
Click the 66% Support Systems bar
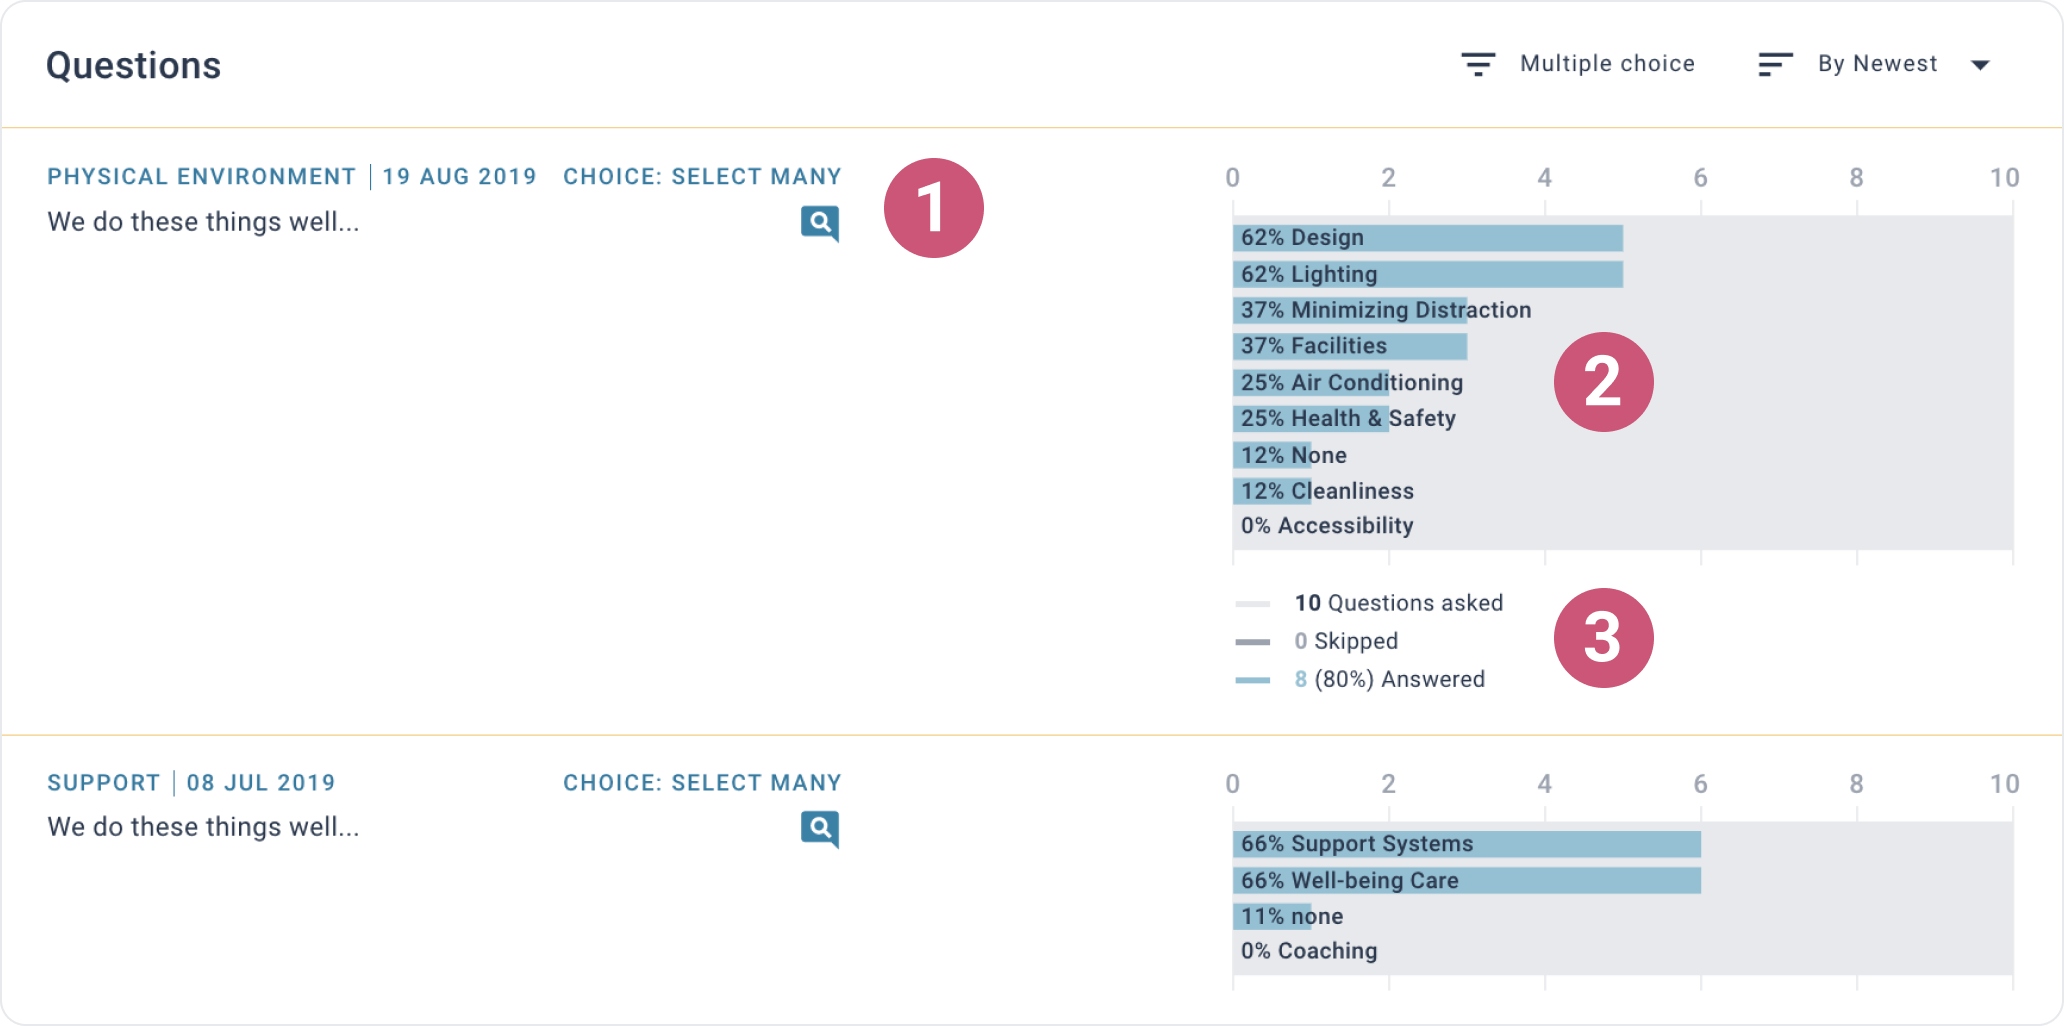click(x=1467, y=844)
